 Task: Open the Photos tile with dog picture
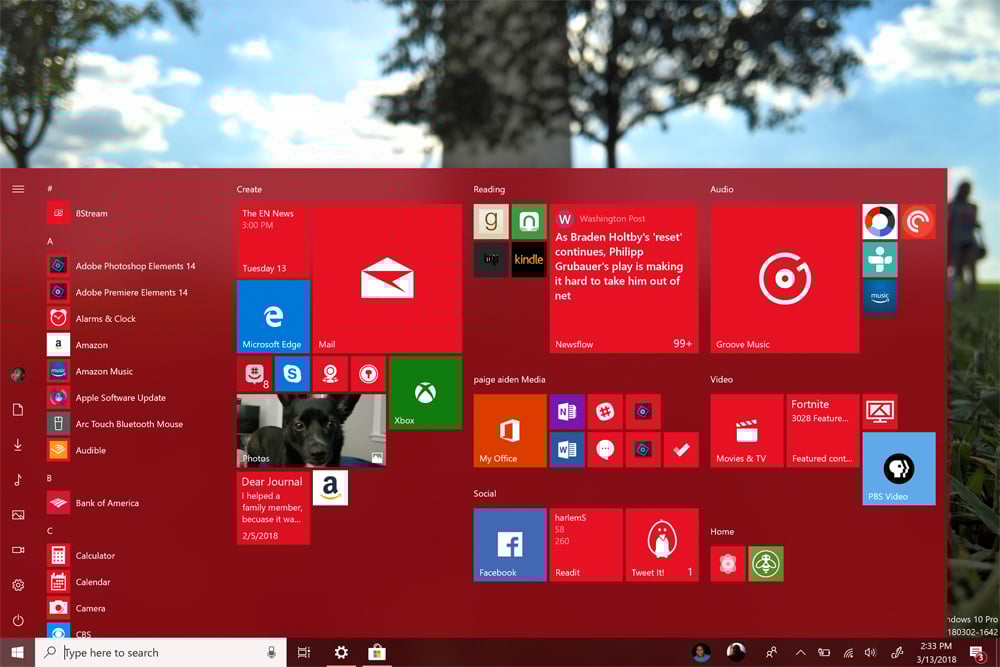tap(311, 430)
